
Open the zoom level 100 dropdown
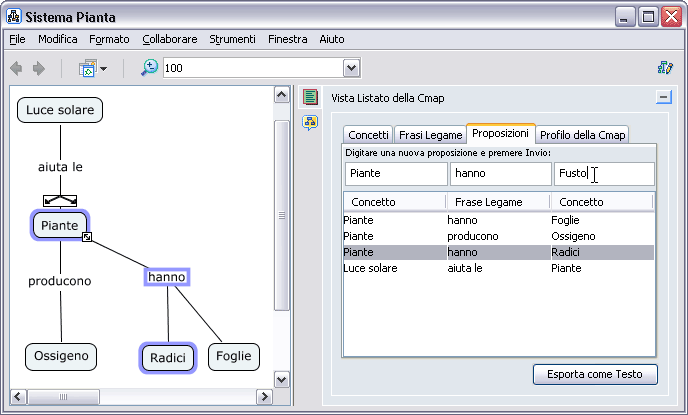[351, 68]
